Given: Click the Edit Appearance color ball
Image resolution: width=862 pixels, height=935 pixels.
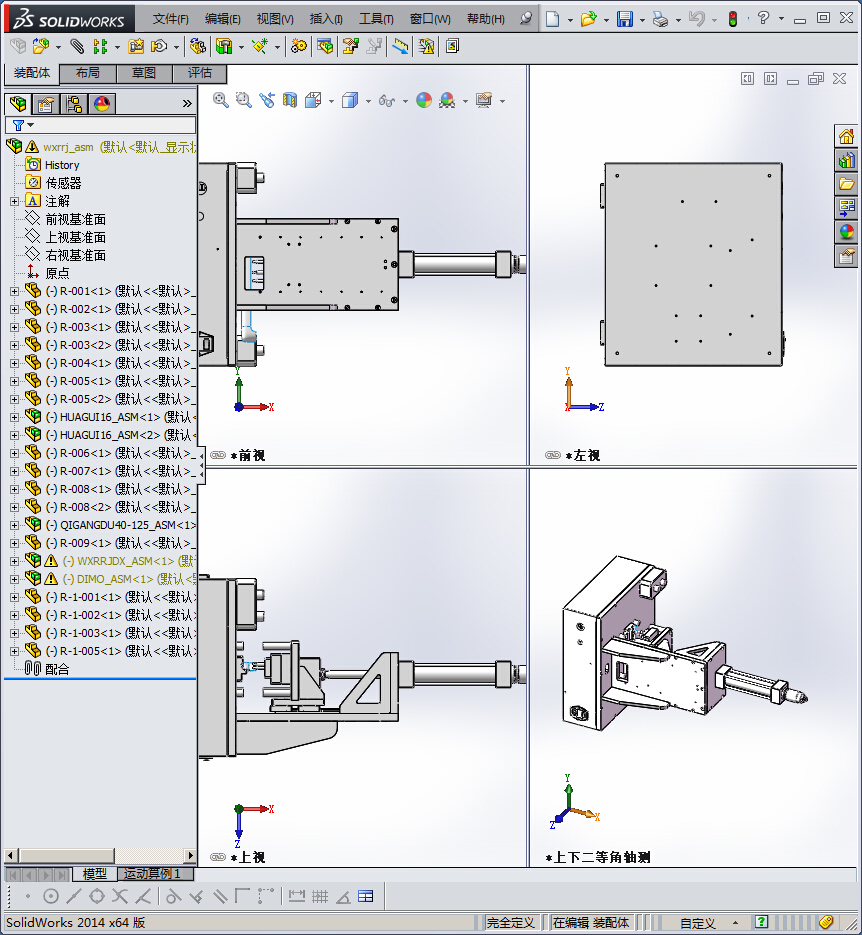Looking at the screenshot, I should point(424,100).
